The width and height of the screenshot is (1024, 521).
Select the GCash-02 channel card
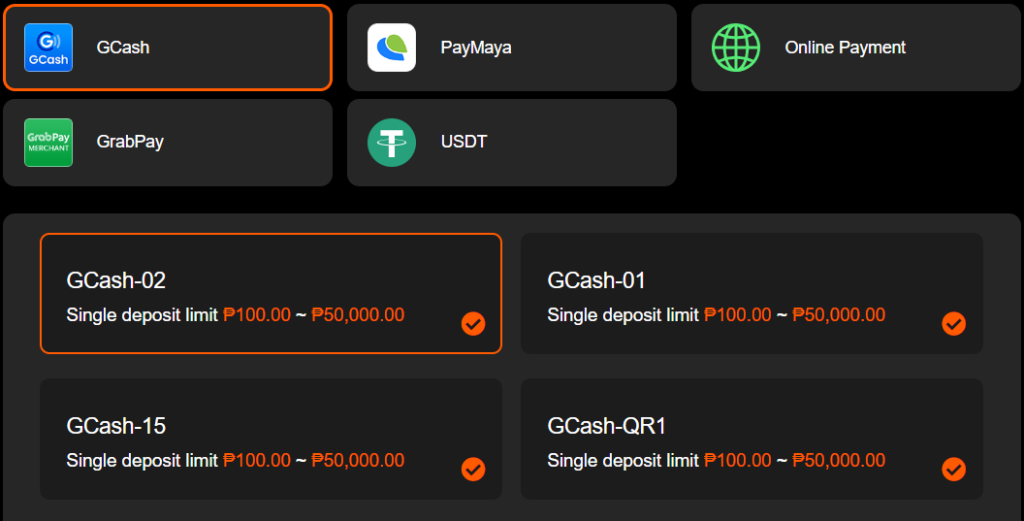tap(271, 293)
